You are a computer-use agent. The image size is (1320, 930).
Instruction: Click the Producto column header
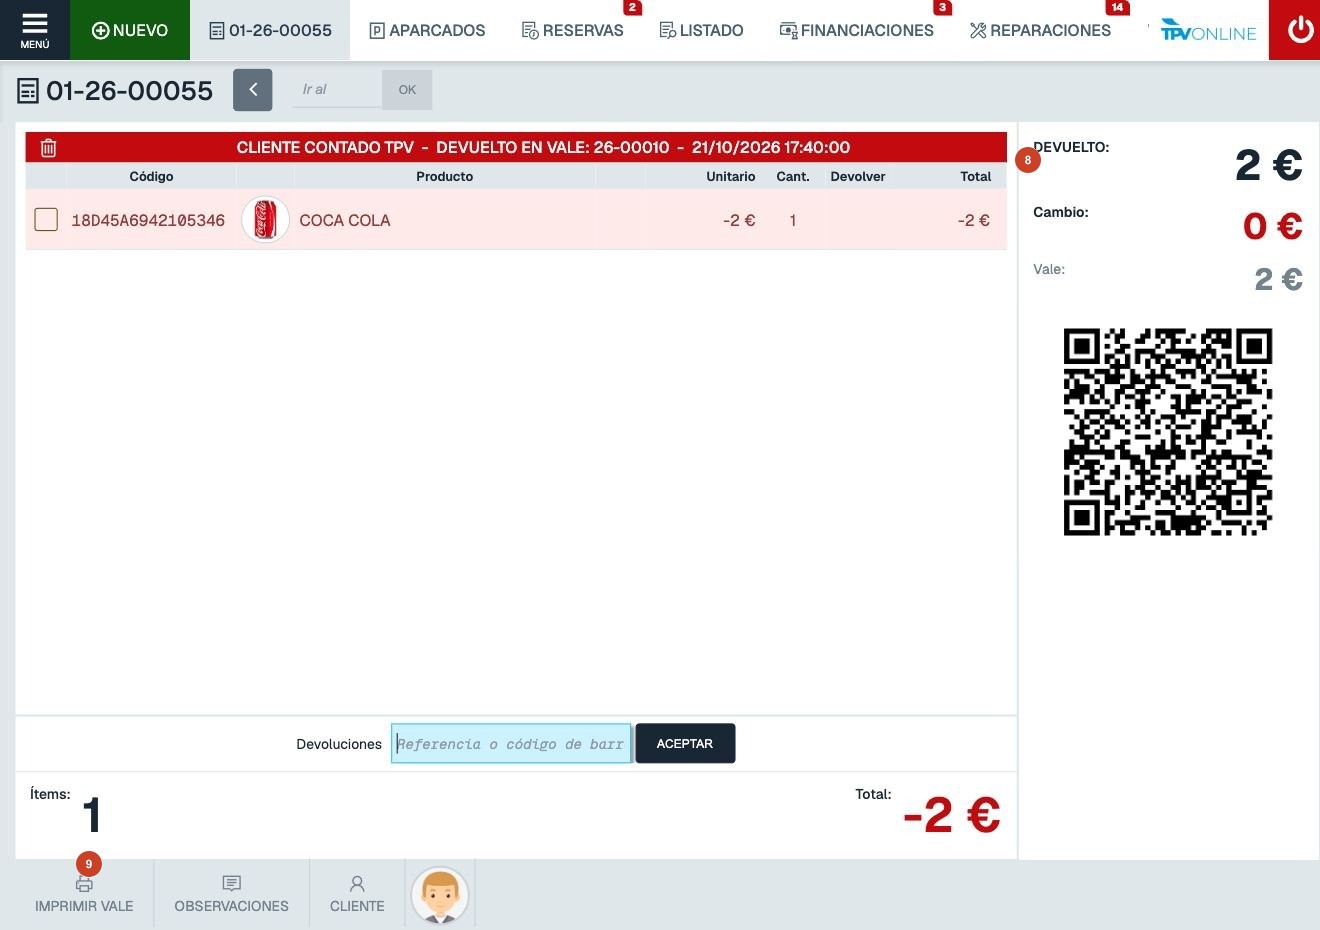pos(445,176)
